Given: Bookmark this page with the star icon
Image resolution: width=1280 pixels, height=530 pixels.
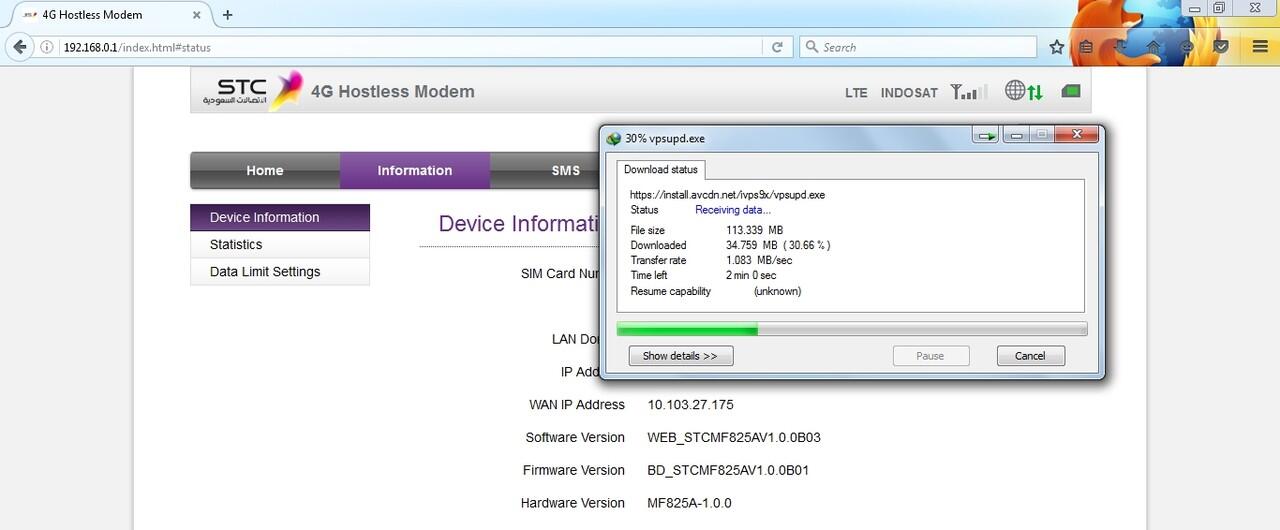Looking at the screenshot, I should [1057, 47].
